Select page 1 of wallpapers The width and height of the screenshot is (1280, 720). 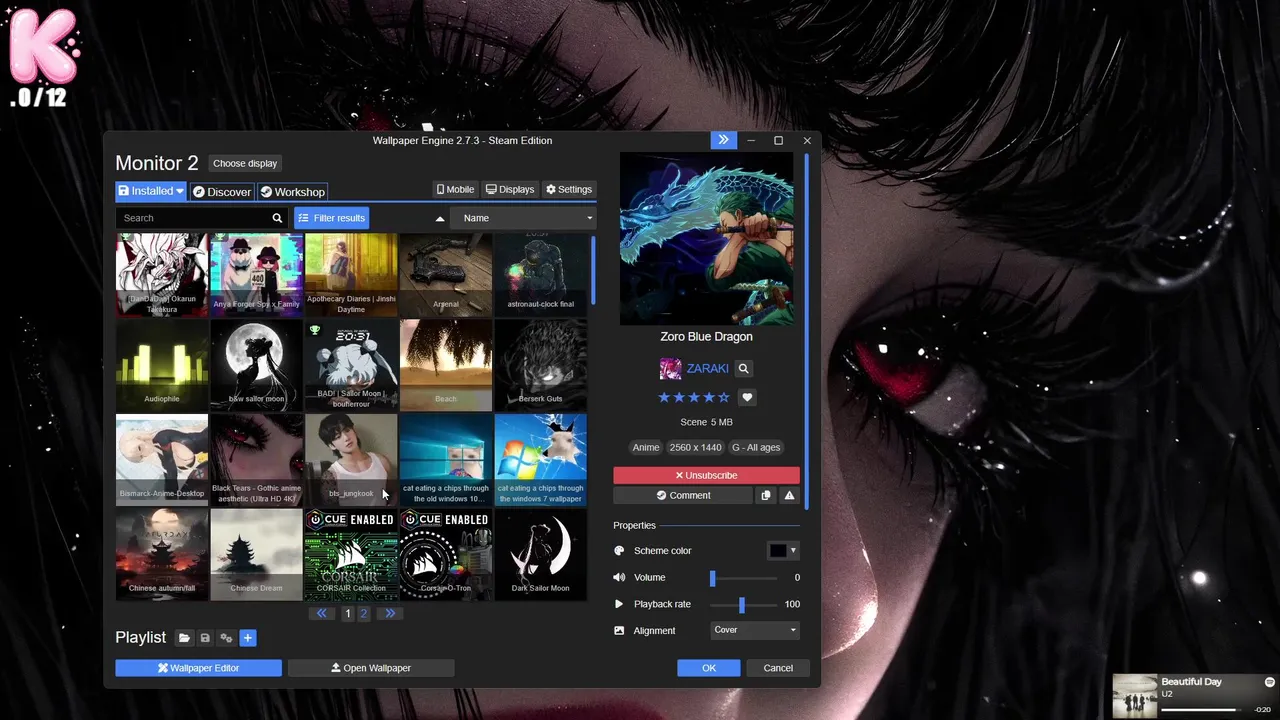pyautogui.click(x=347, y=613)
